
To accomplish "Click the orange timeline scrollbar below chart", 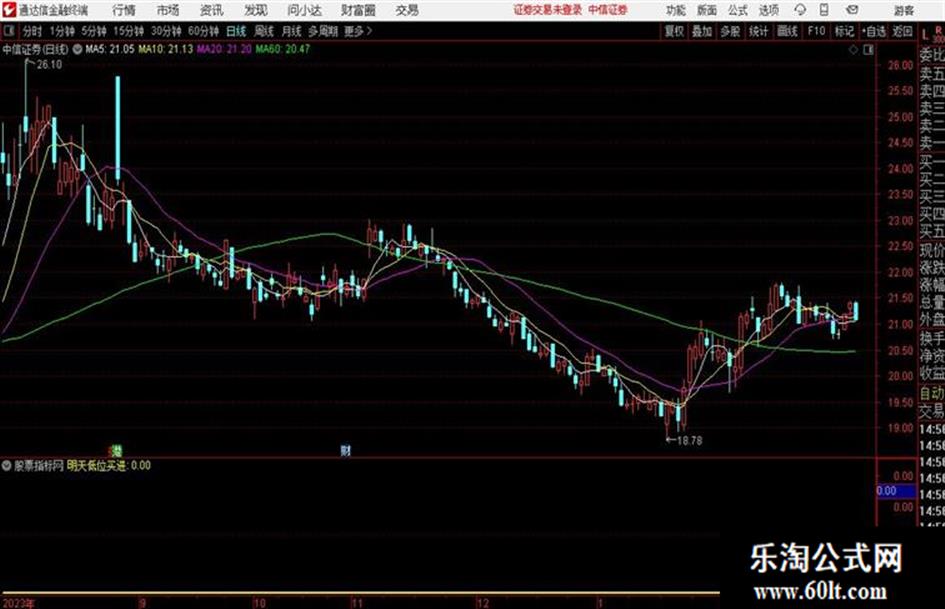I will [x=360, y=593].
